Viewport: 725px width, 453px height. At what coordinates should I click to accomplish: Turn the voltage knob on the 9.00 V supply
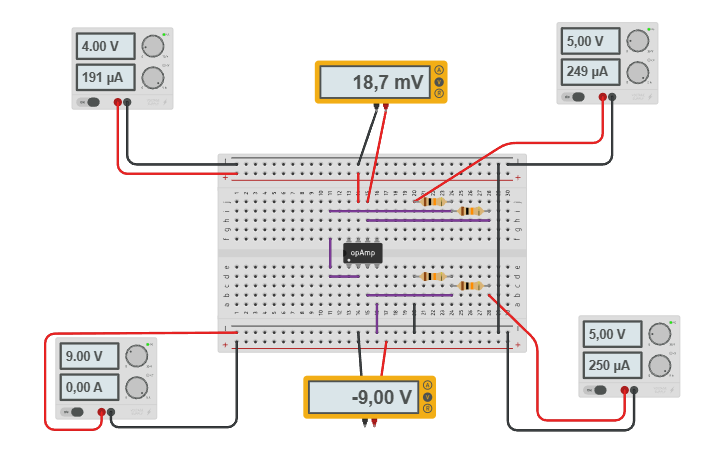tap(136, 356)
